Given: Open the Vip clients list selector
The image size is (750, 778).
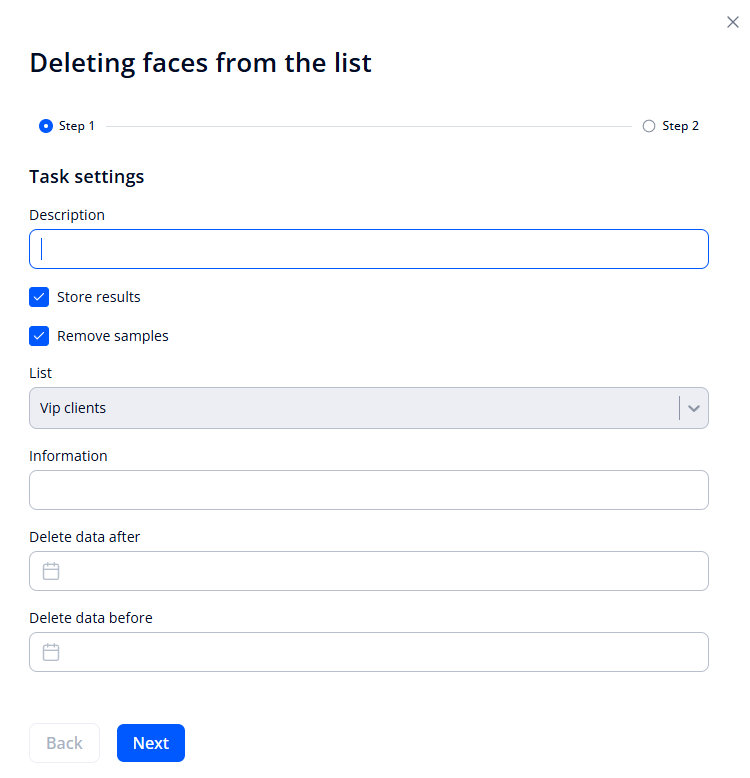Looking at the screenshot, I should tap(350, 408).
